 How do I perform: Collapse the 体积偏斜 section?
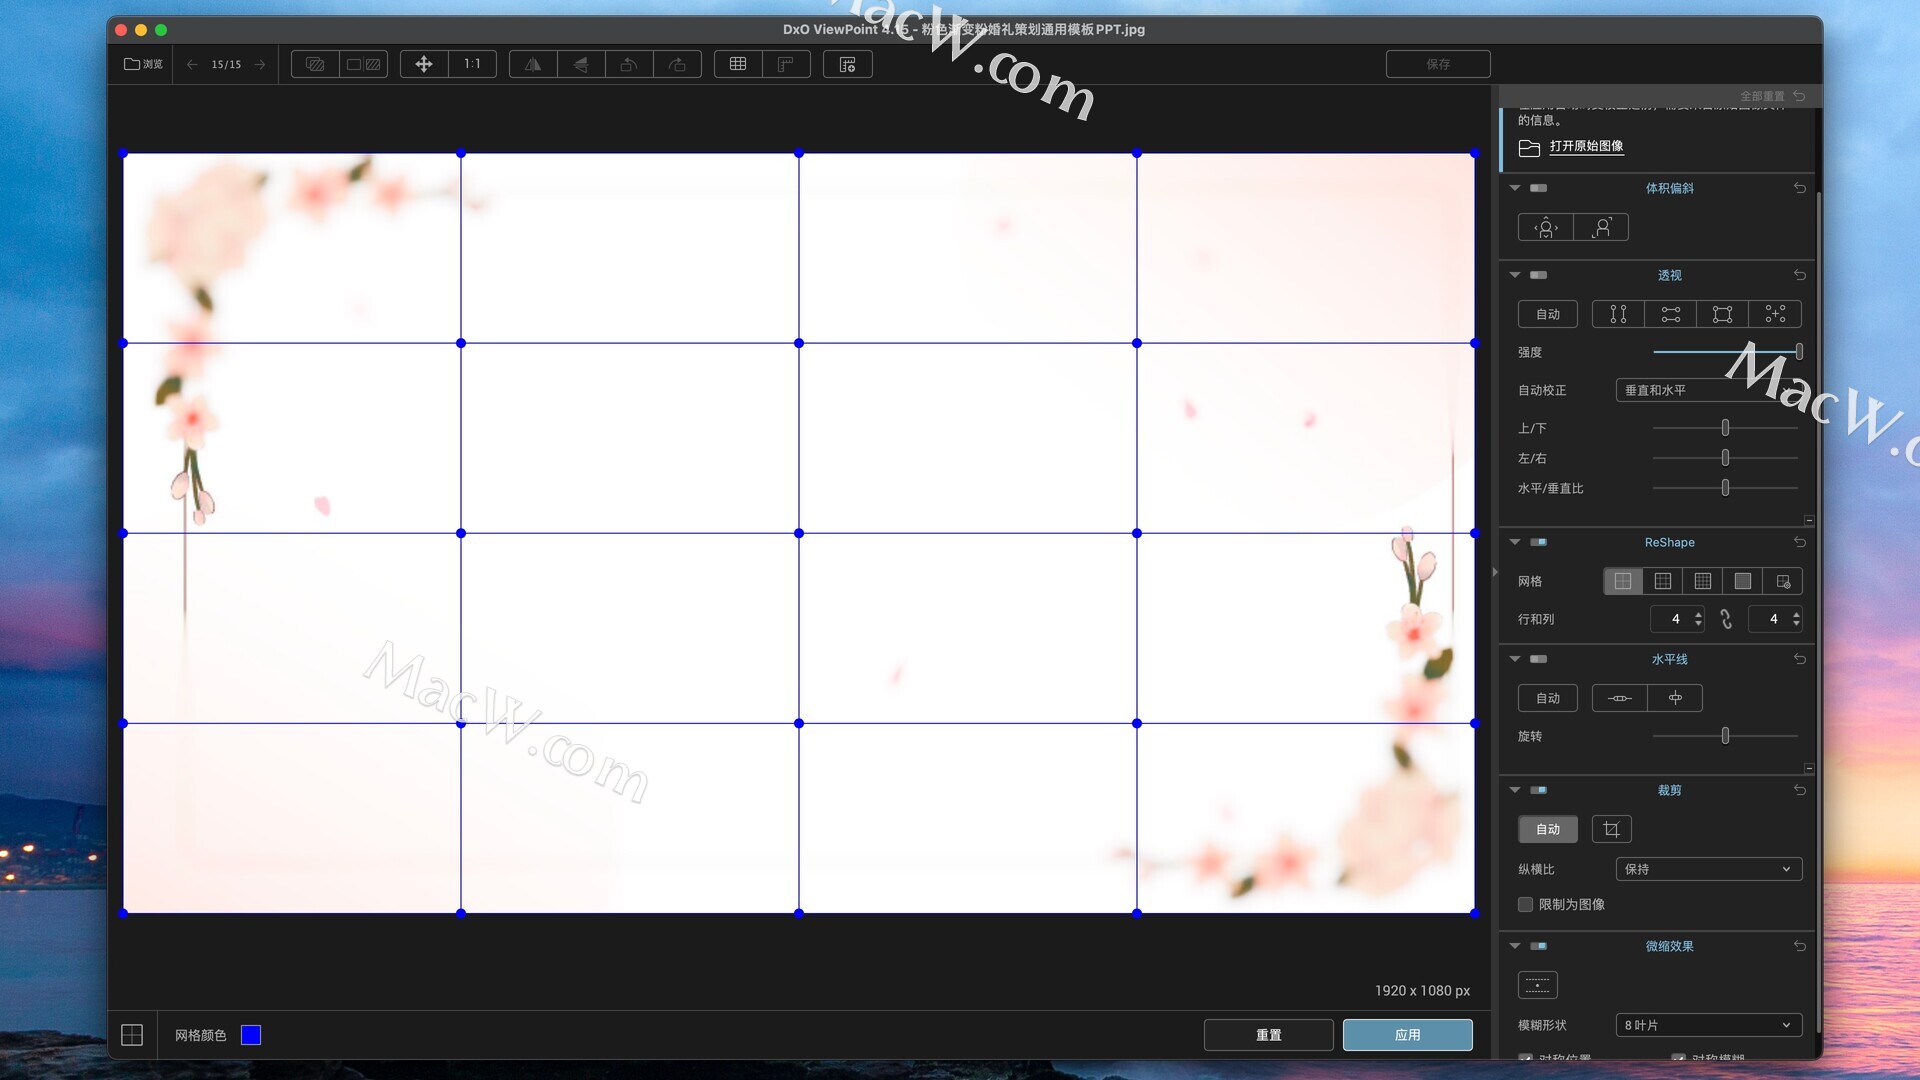[x=1515, y=188]
